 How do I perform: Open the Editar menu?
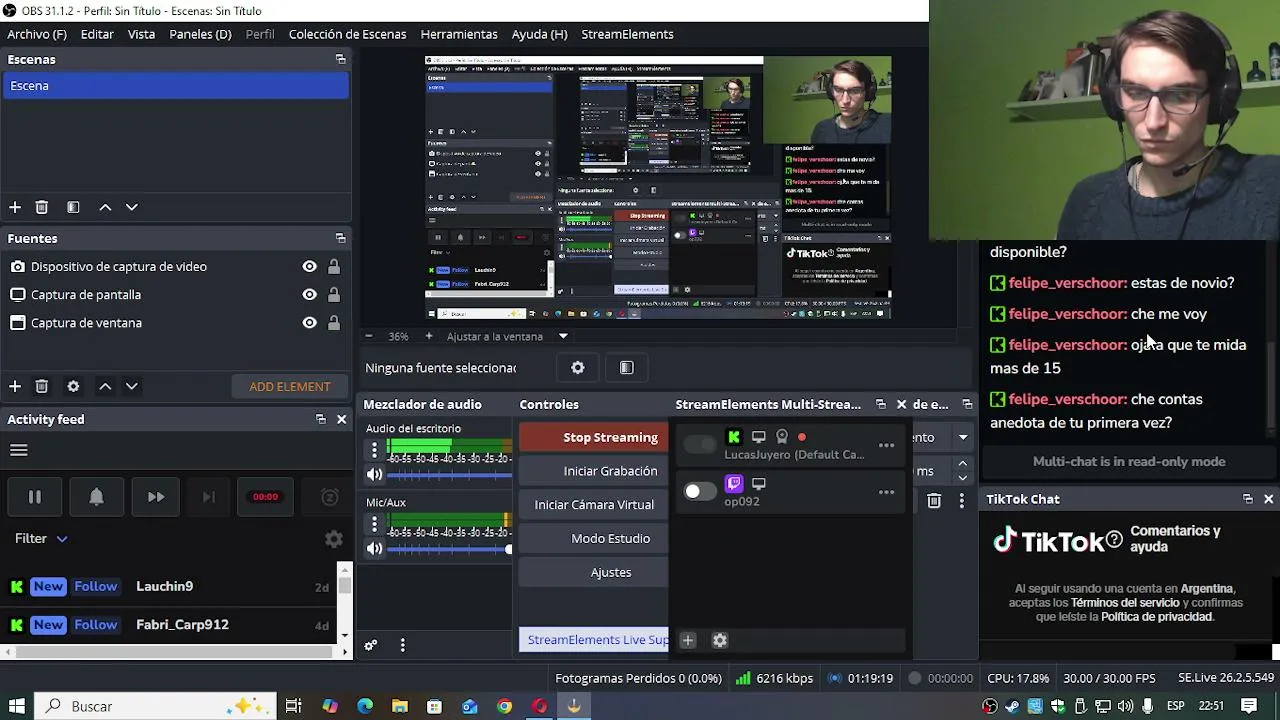click(x=97, y=34)
